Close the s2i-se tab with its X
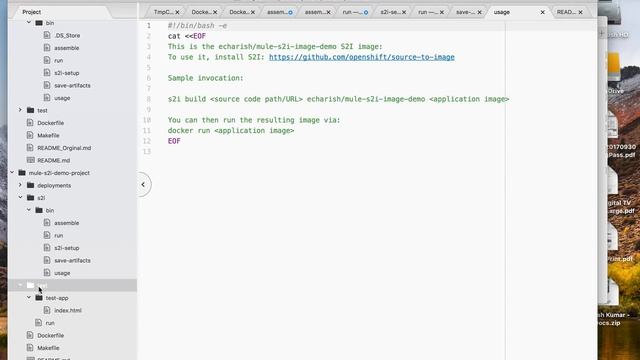The height and width of the screenshot is (360, 640). (404, 12)
